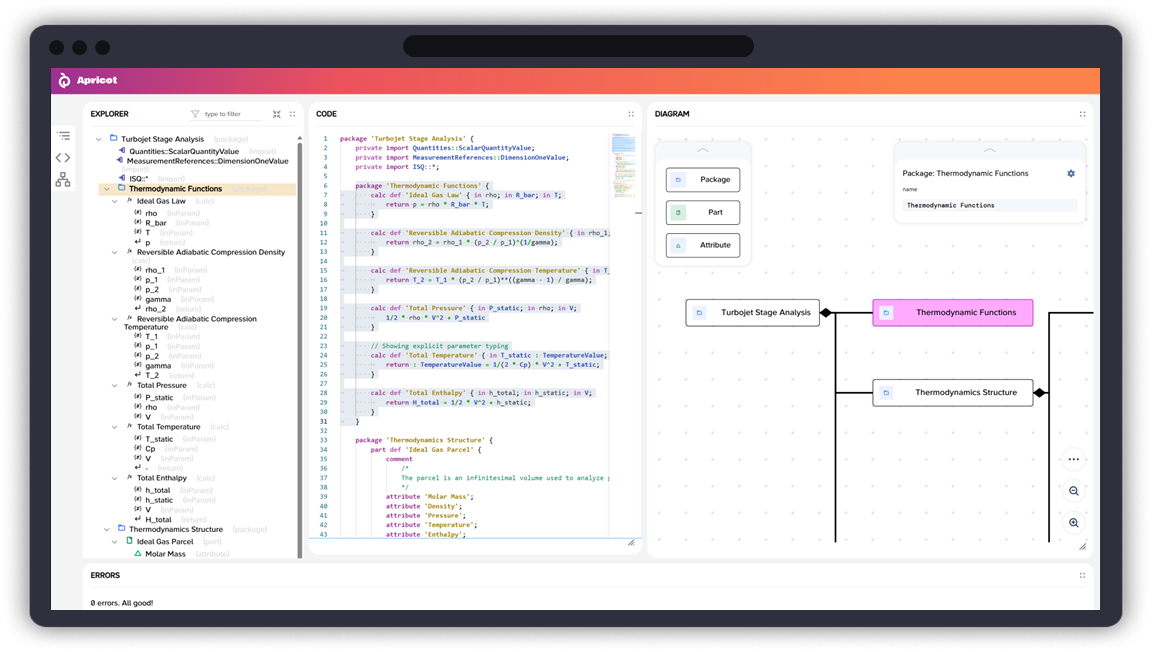Open the code view sidebar icon
This screenshot has height=652, width=1152.
click(63, 157)
